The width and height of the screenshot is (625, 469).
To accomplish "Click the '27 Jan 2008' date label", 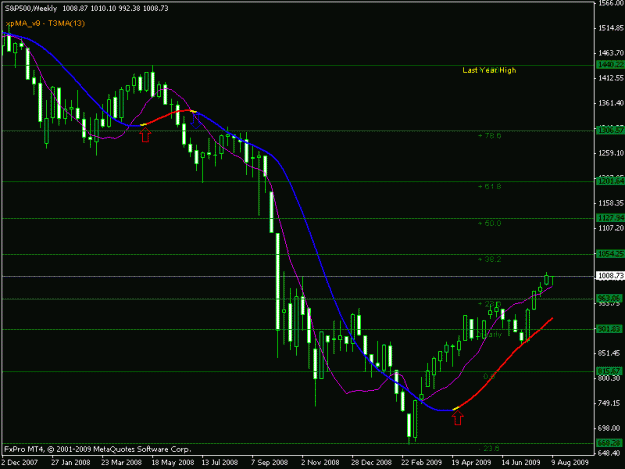I will [71, 463].
